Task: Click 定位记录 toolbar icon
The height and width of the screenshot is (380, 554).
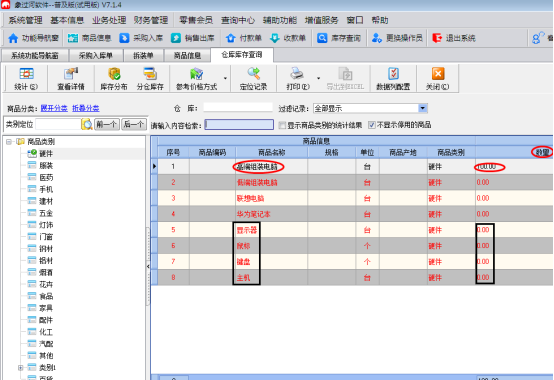Action: click(x=253, y=74)
